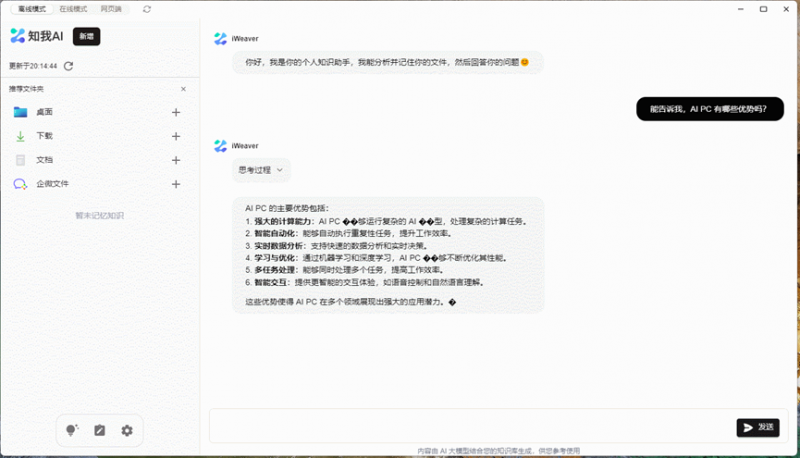Click the 新增 button
Image resolution: width=800 pixels, height=458 pixels.
(x=87, y=36)
